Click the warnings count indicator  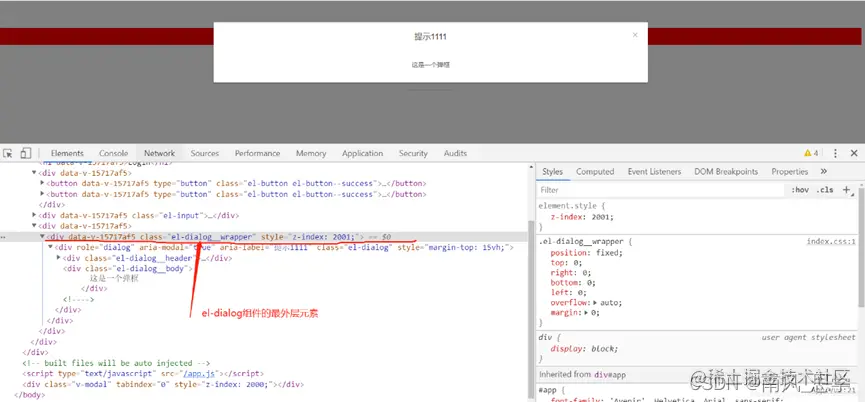(811, 153)
